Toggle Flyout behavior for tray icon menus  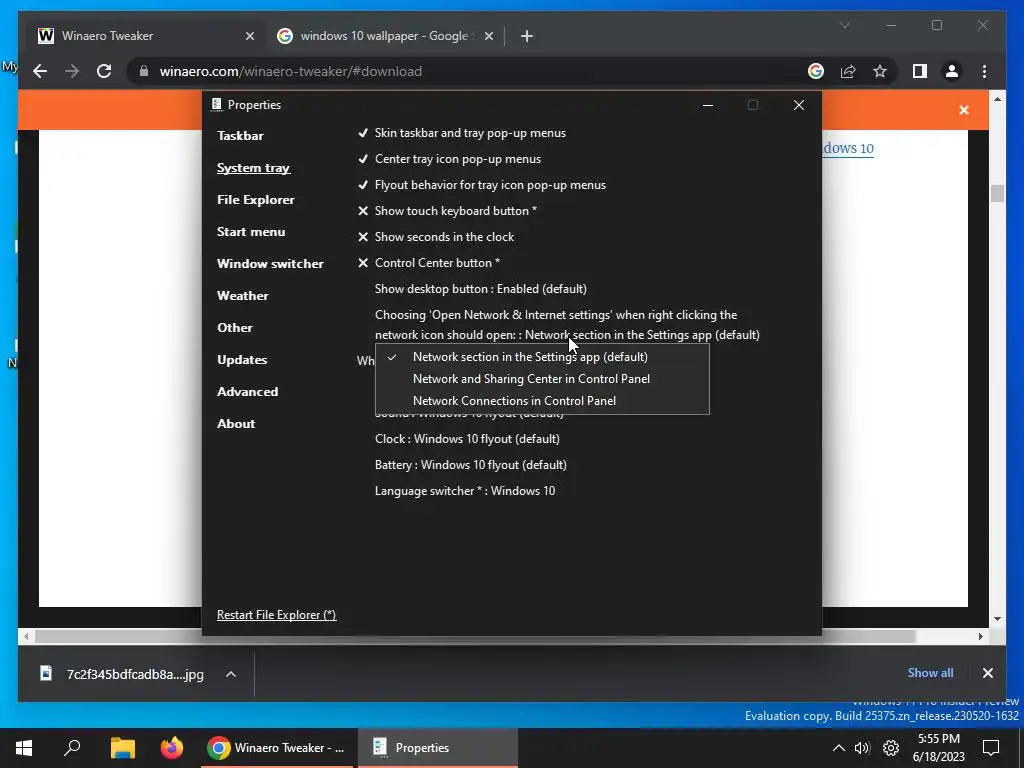coord(481,185)
